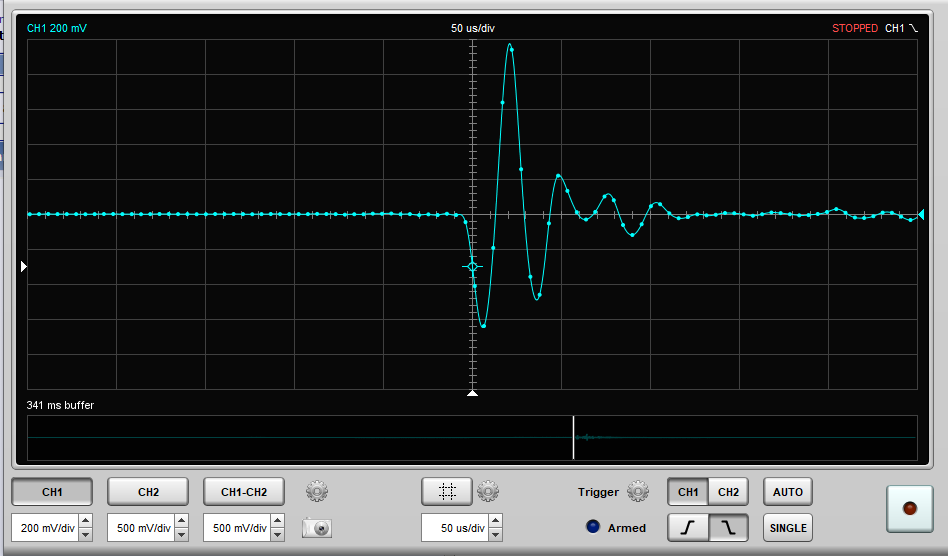Click the red record/run button
Image resolution: width=948 pixels, height=556 pixels.
coord(909,509)
